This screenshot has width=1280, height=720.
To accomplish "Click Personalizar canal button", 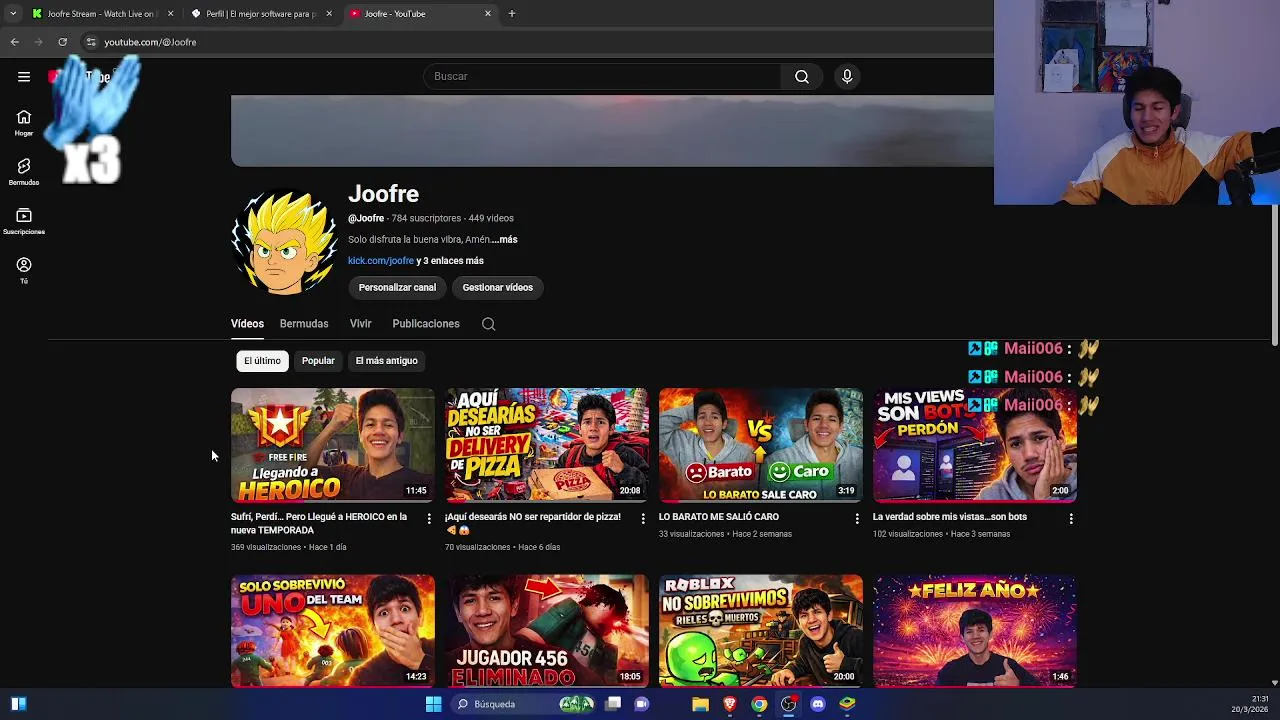I will point(397,288).
